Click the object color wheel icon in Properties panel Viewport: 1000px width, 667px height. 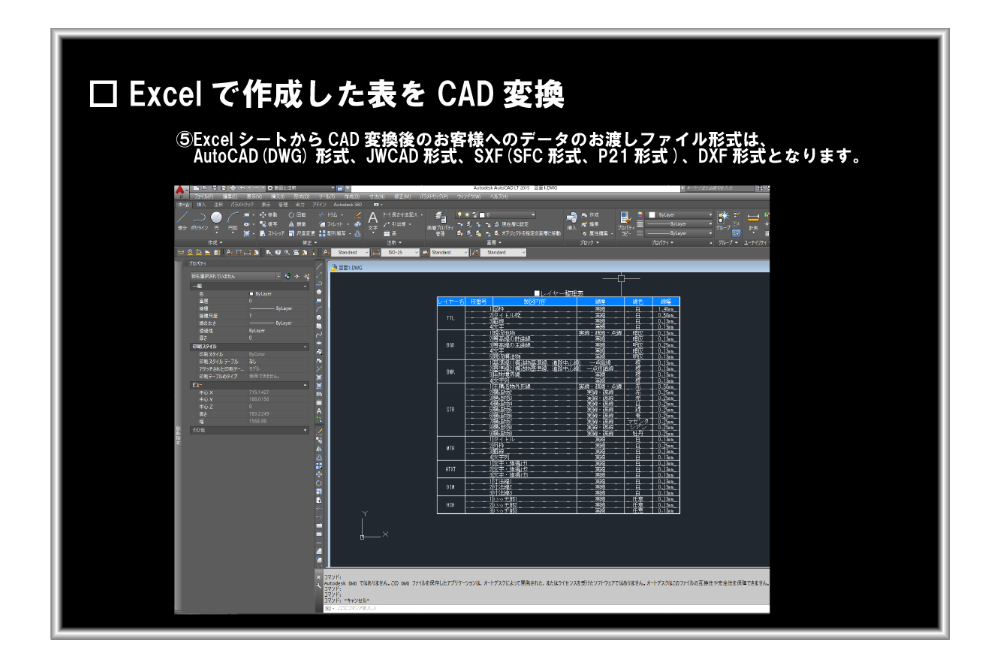coord(640,215)
